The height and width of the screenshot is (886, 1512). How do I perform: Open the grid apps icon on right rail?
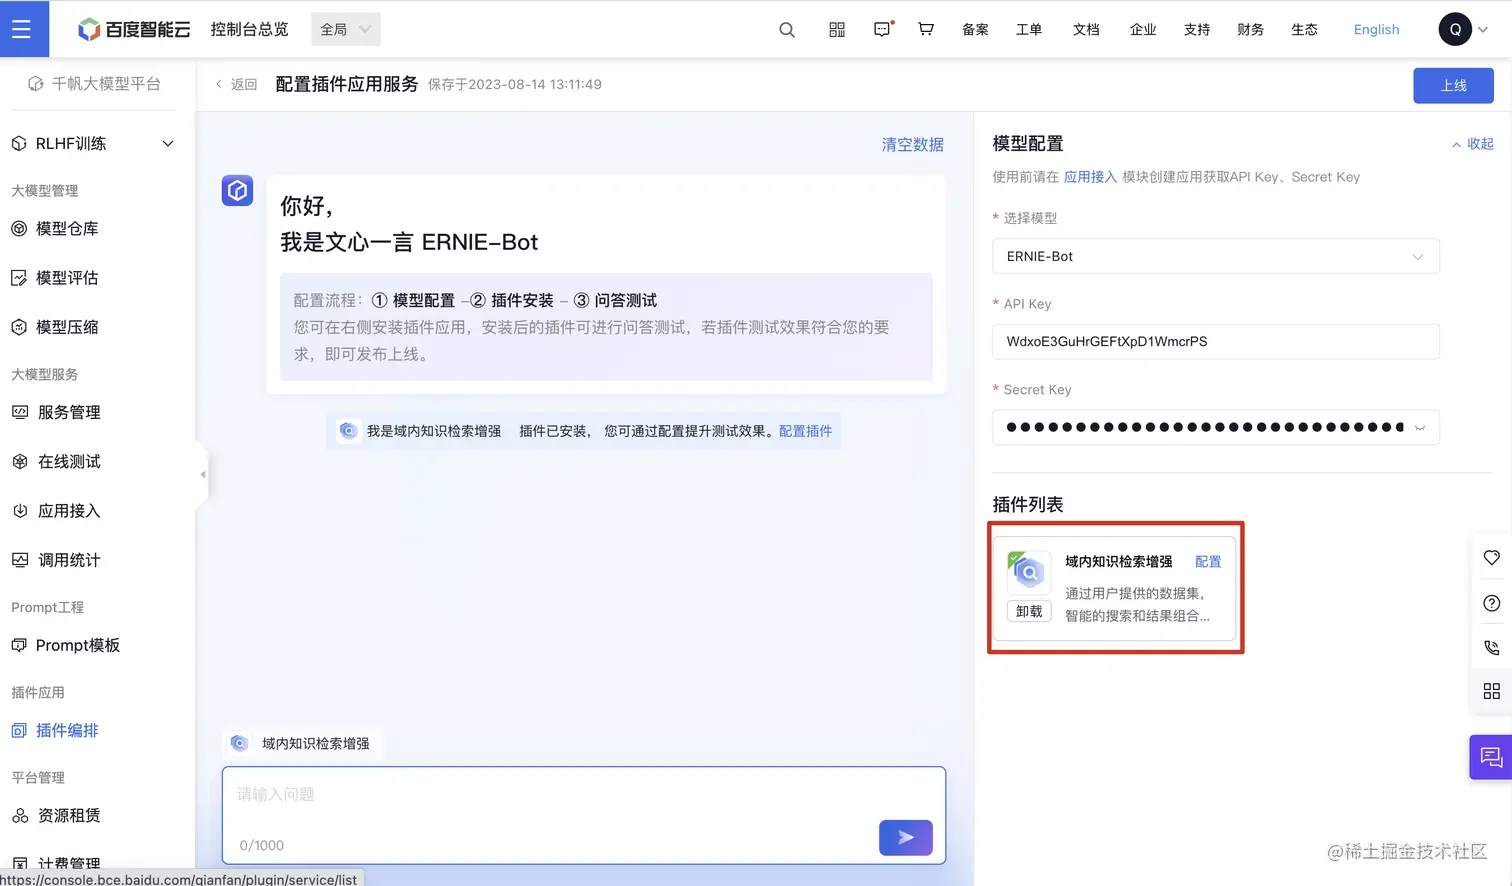click(x=1491, y=691)
